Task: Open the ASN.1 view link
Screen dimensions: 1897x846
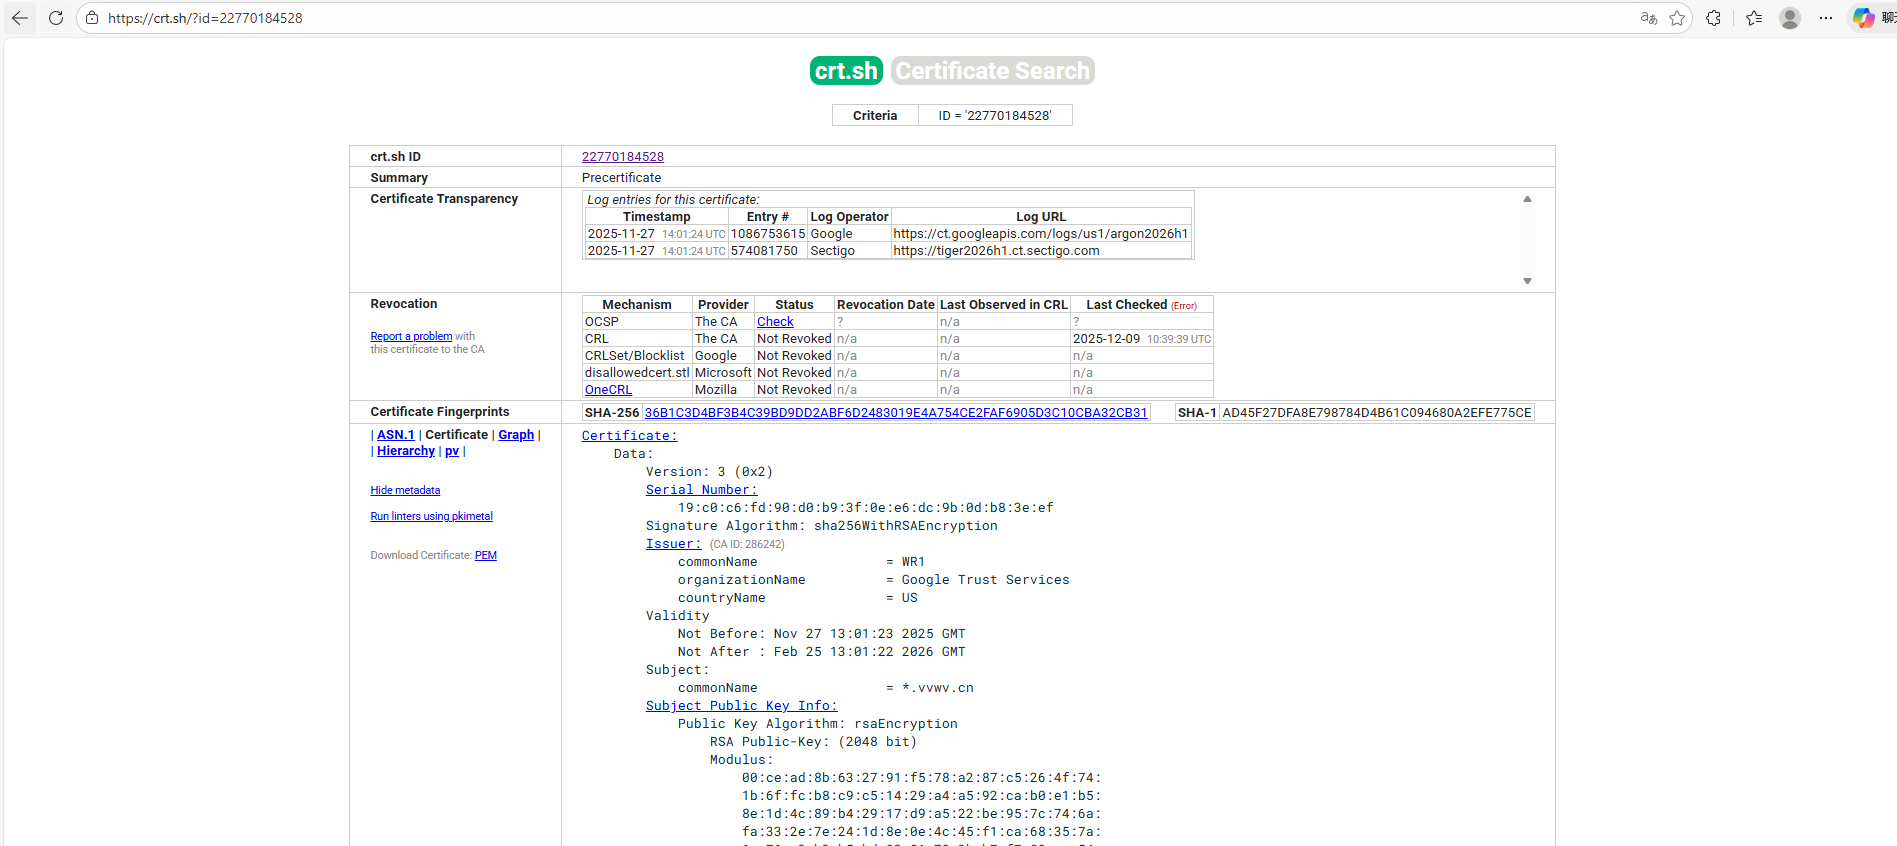Action: coord(395,435)
